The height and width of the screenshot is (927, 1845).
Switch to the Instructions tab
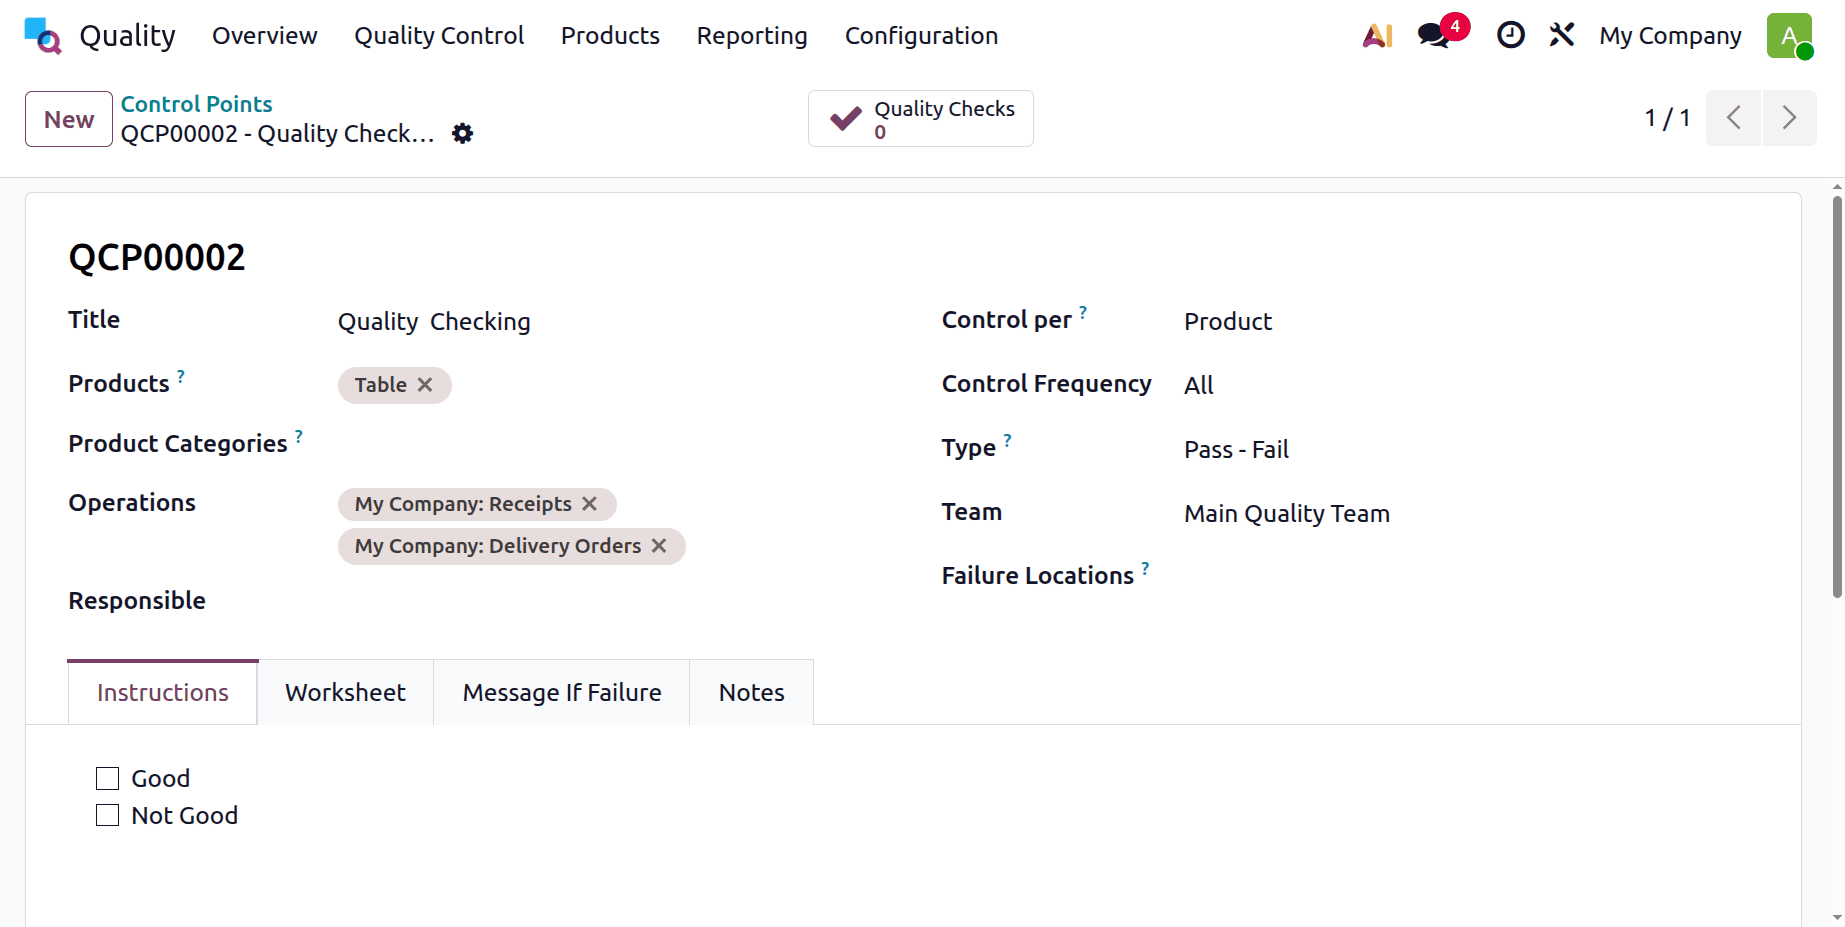pos(163,692)
